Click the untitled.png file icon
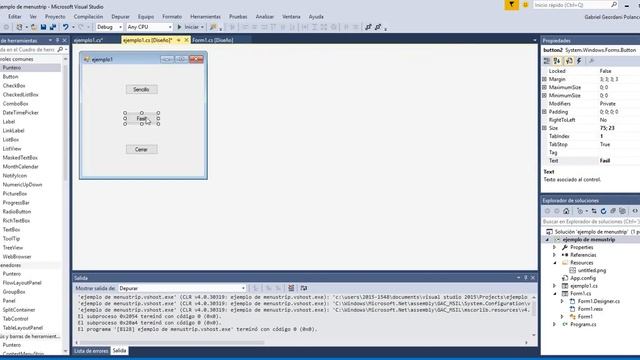 (573, 270)
